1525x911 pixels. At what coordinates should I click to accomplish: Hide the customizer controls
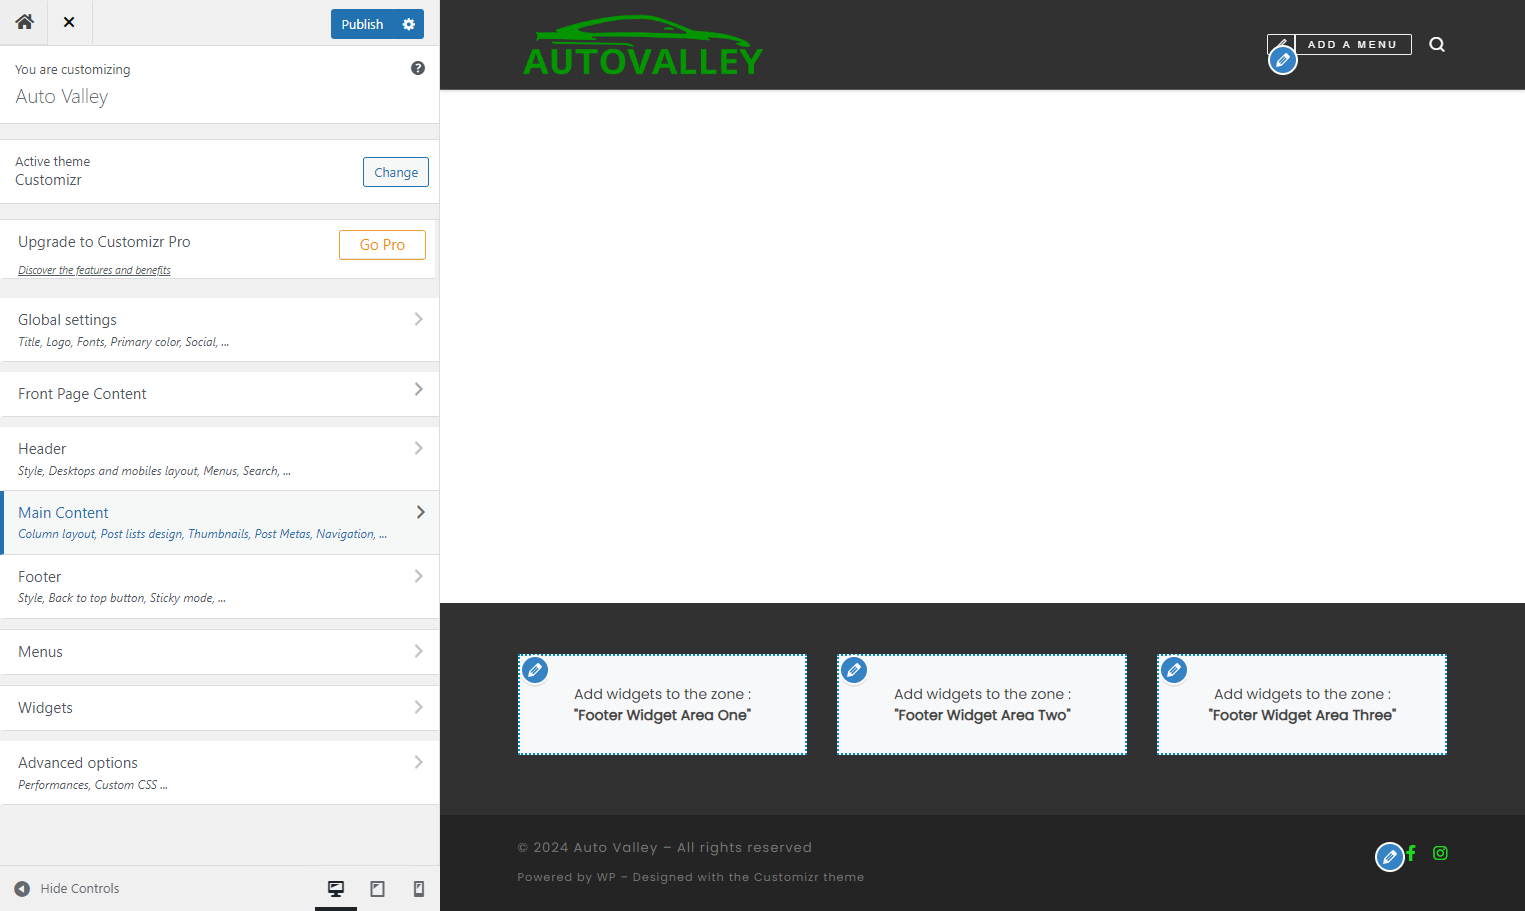tap(67, 888)
